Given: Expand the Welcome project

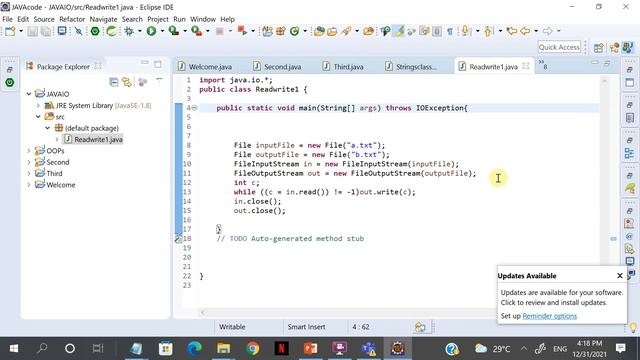Looking at the screenshot, I should point(29,185).
